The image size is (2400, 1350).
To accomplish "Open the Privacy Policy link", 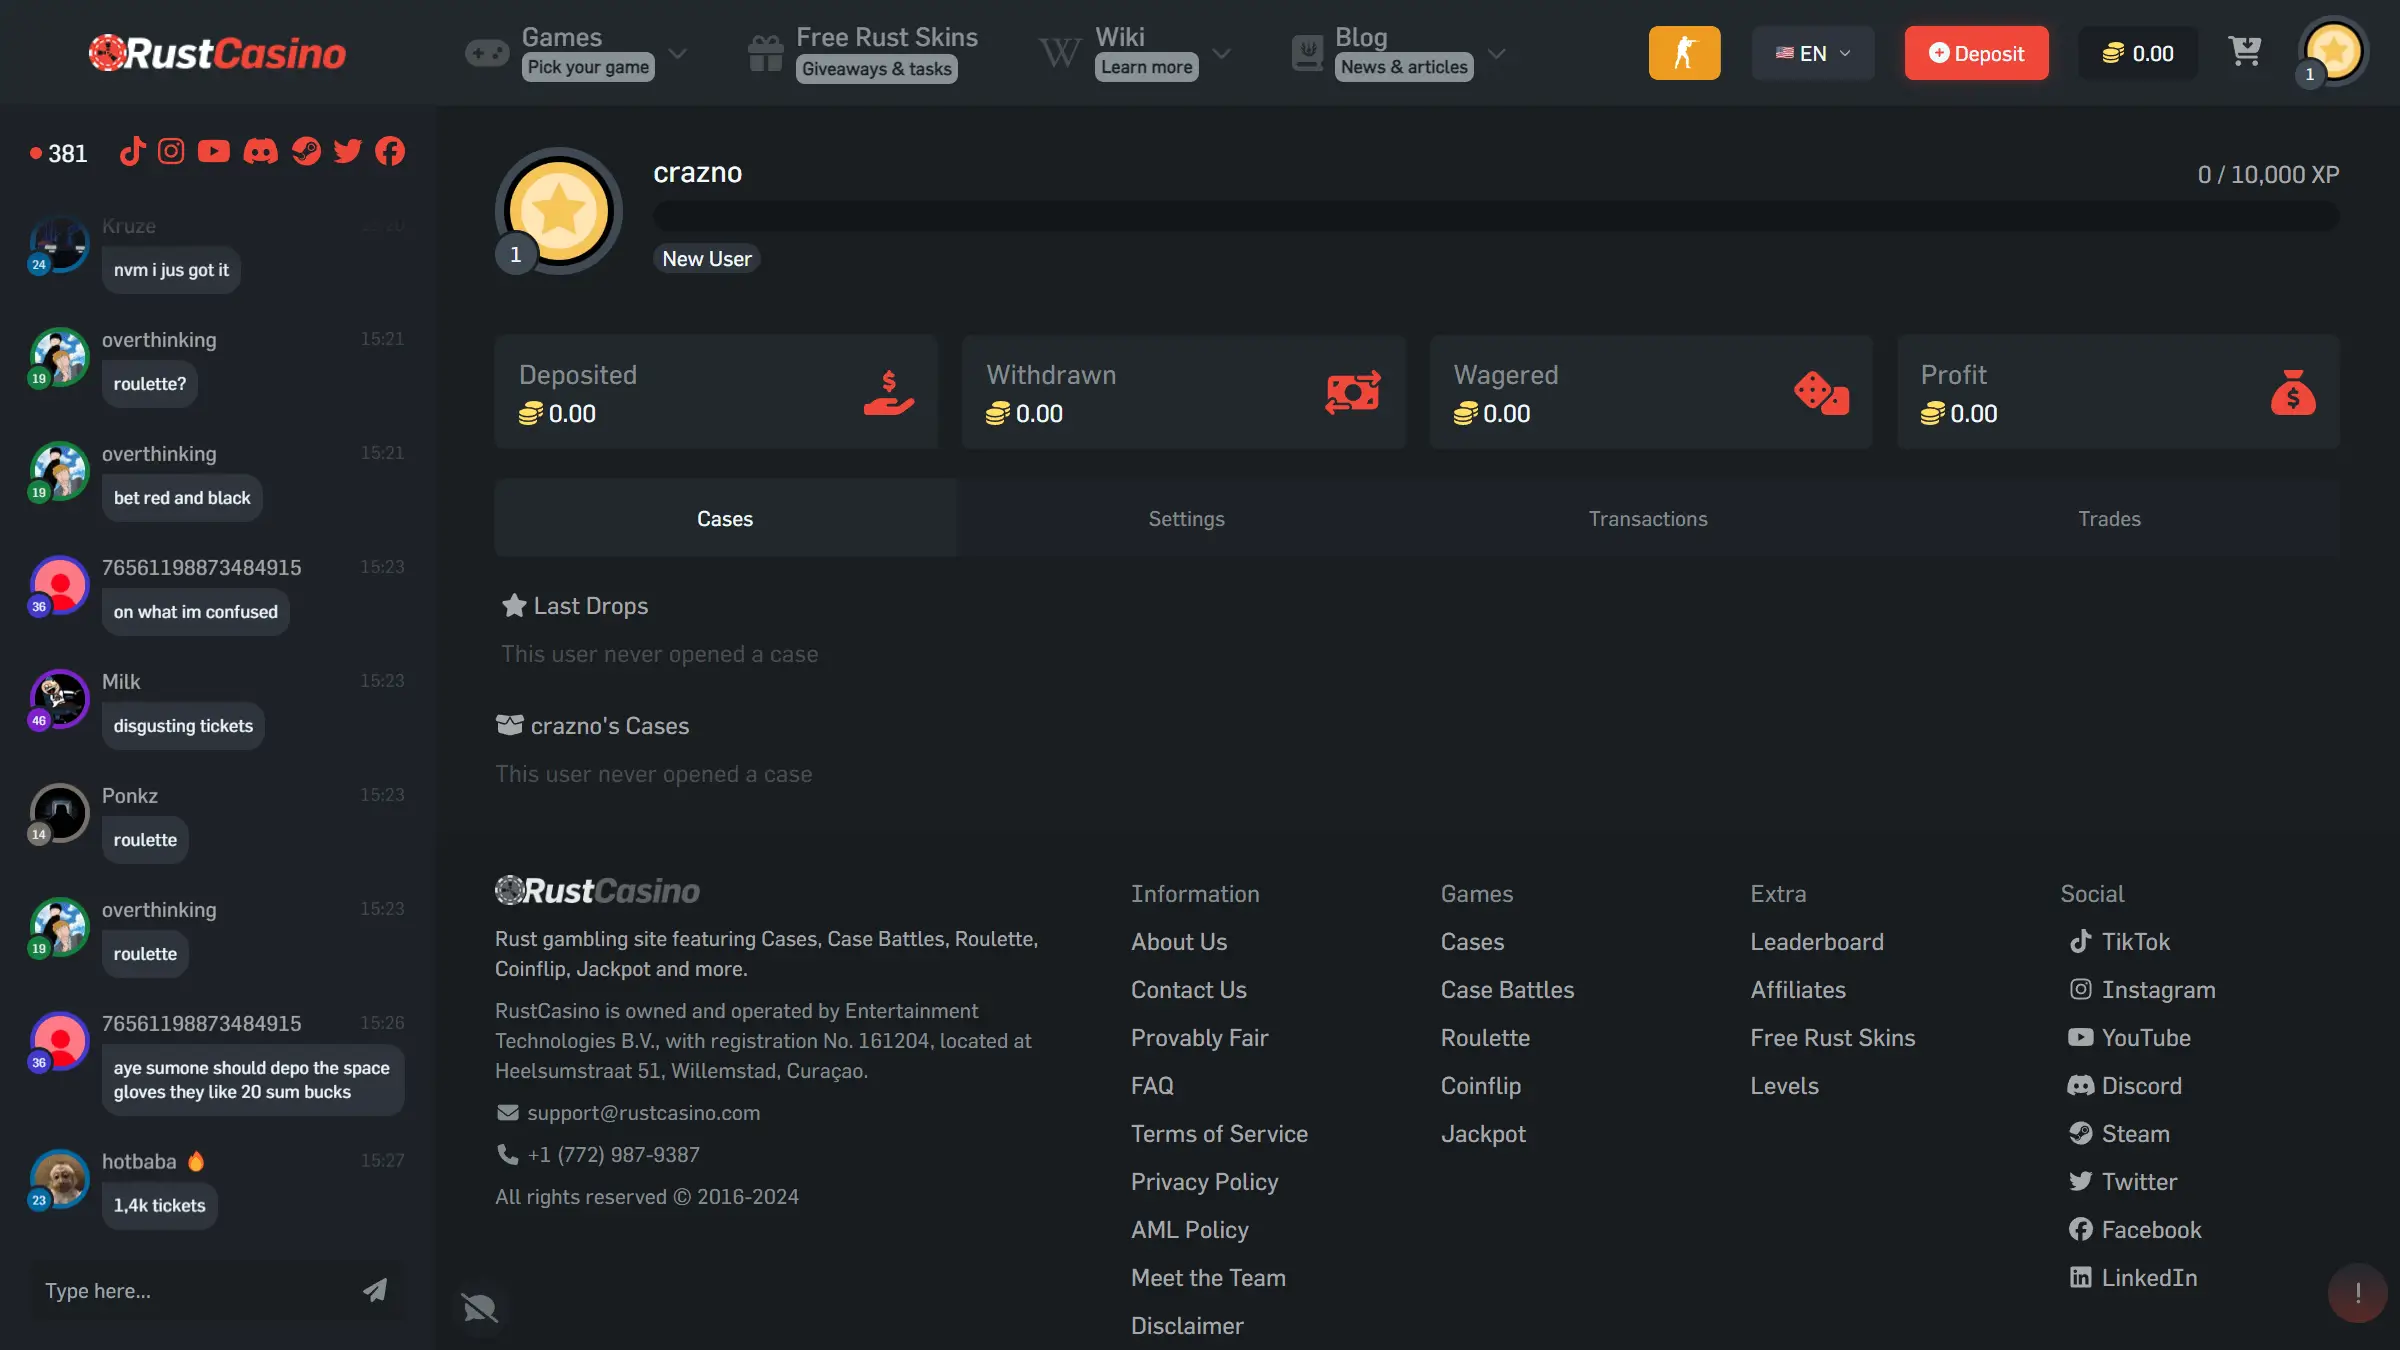I will coord(1204,1181).
